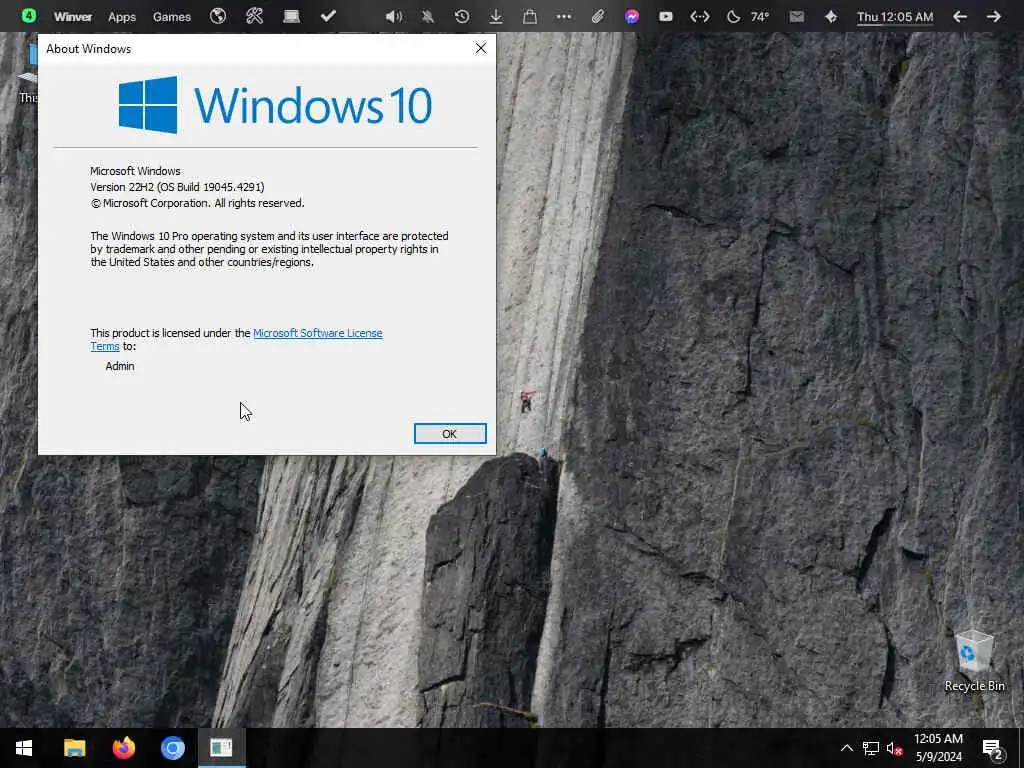Click the paperclip attachment icon

[598, 17]
